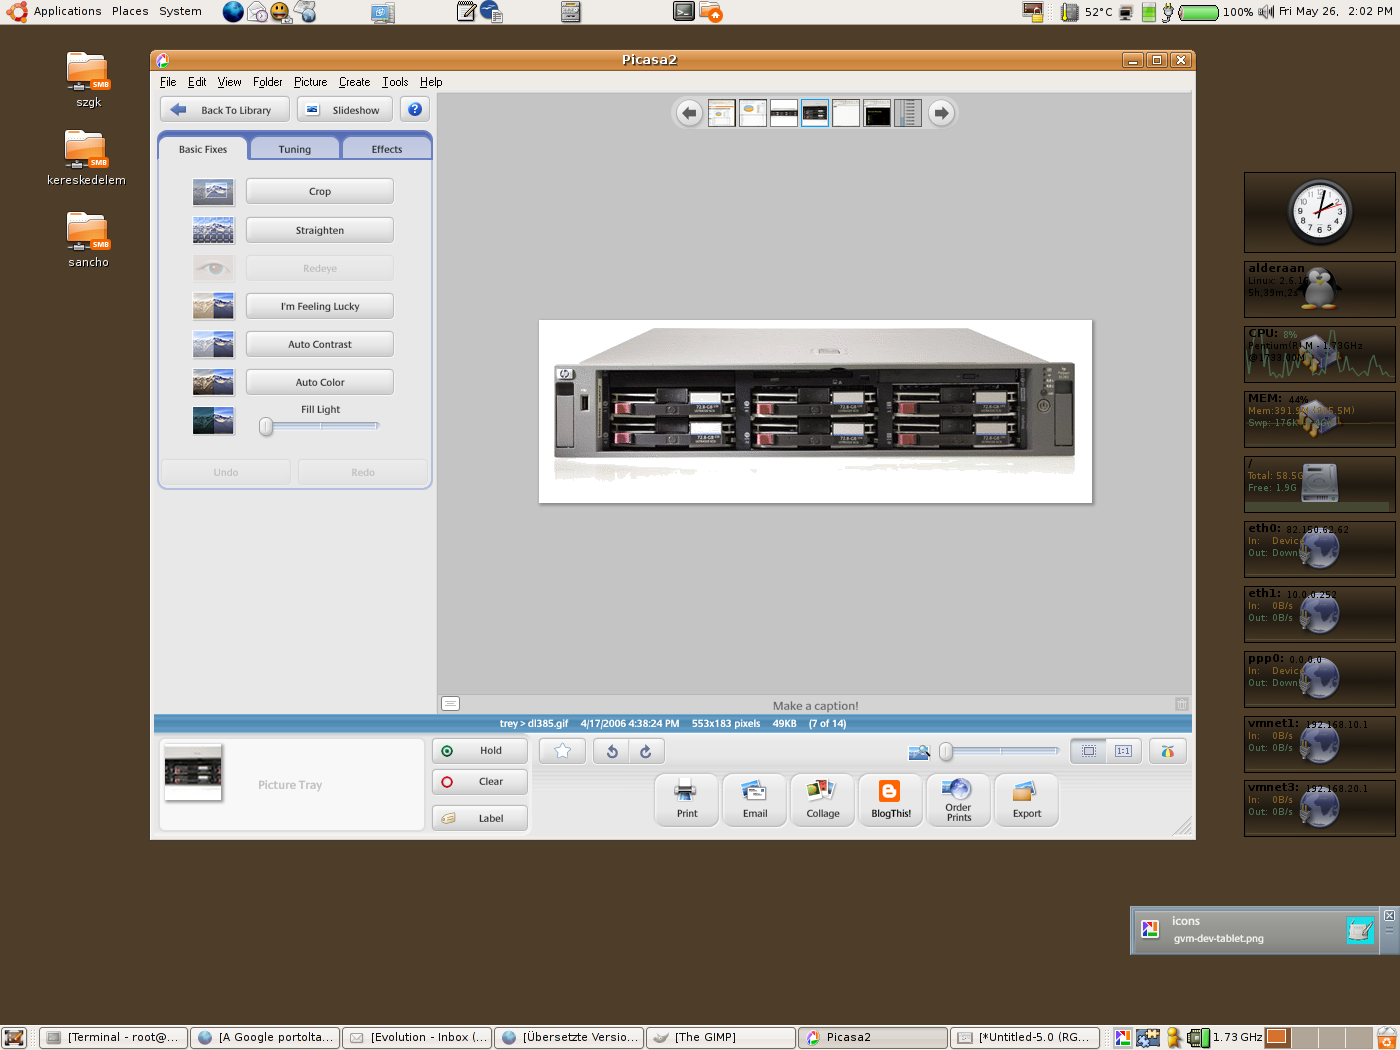Click the Straighten button
This screenshot has height=1050, width=1400.
[x=320, y=230]
